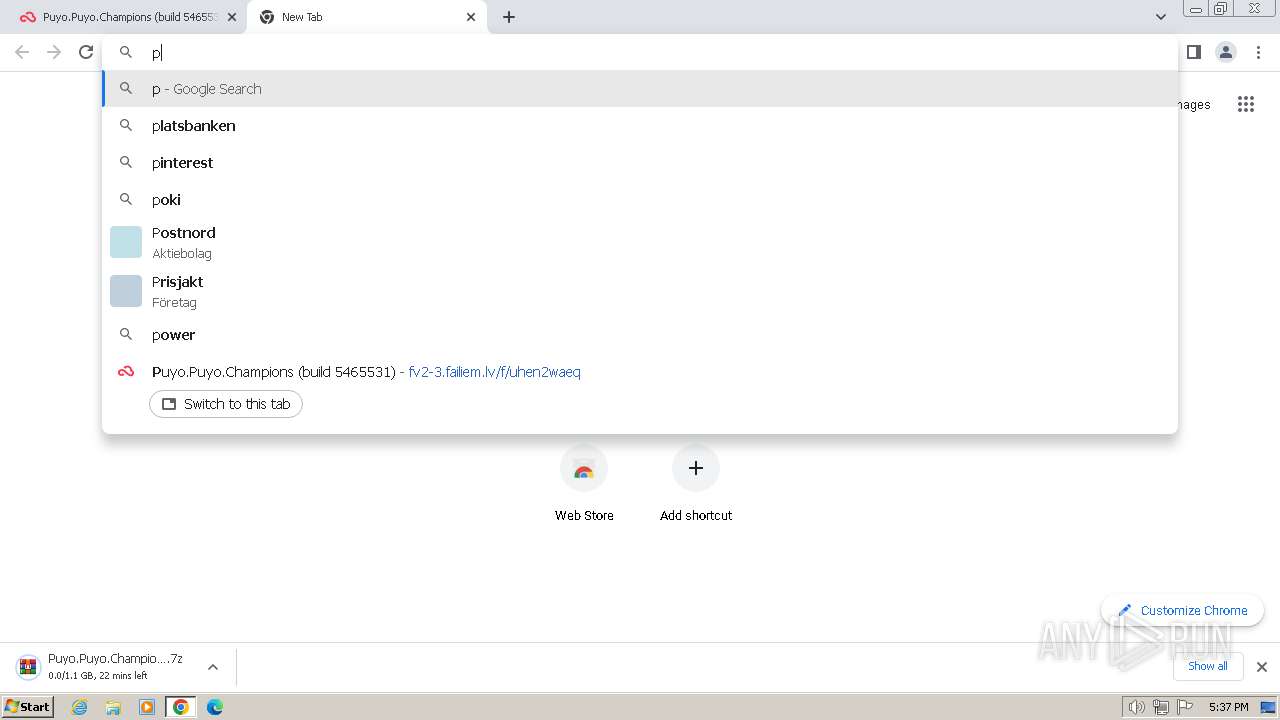Open the tab search dropdown arrow
1280x720 pixels.
tap(1160, 17)
